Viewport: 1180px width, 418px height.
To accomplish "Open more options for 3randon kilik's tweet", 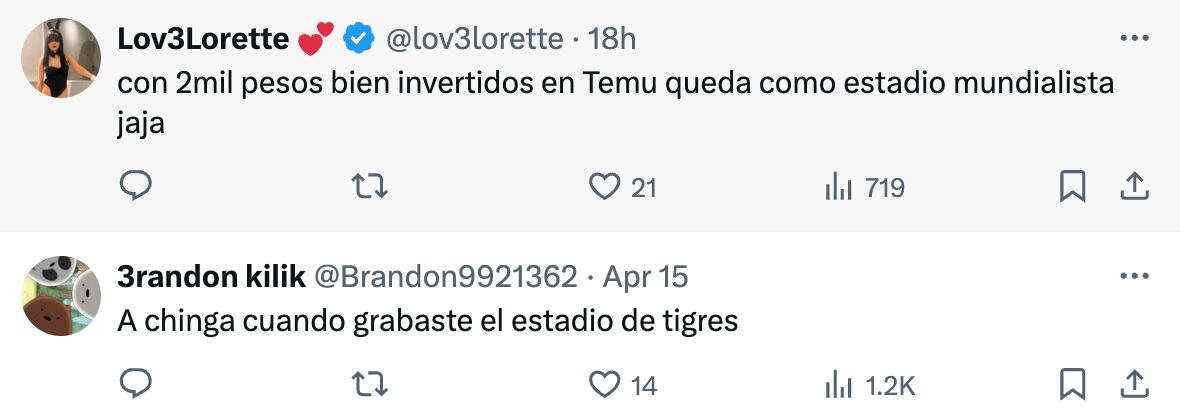I will (1134, 275).
